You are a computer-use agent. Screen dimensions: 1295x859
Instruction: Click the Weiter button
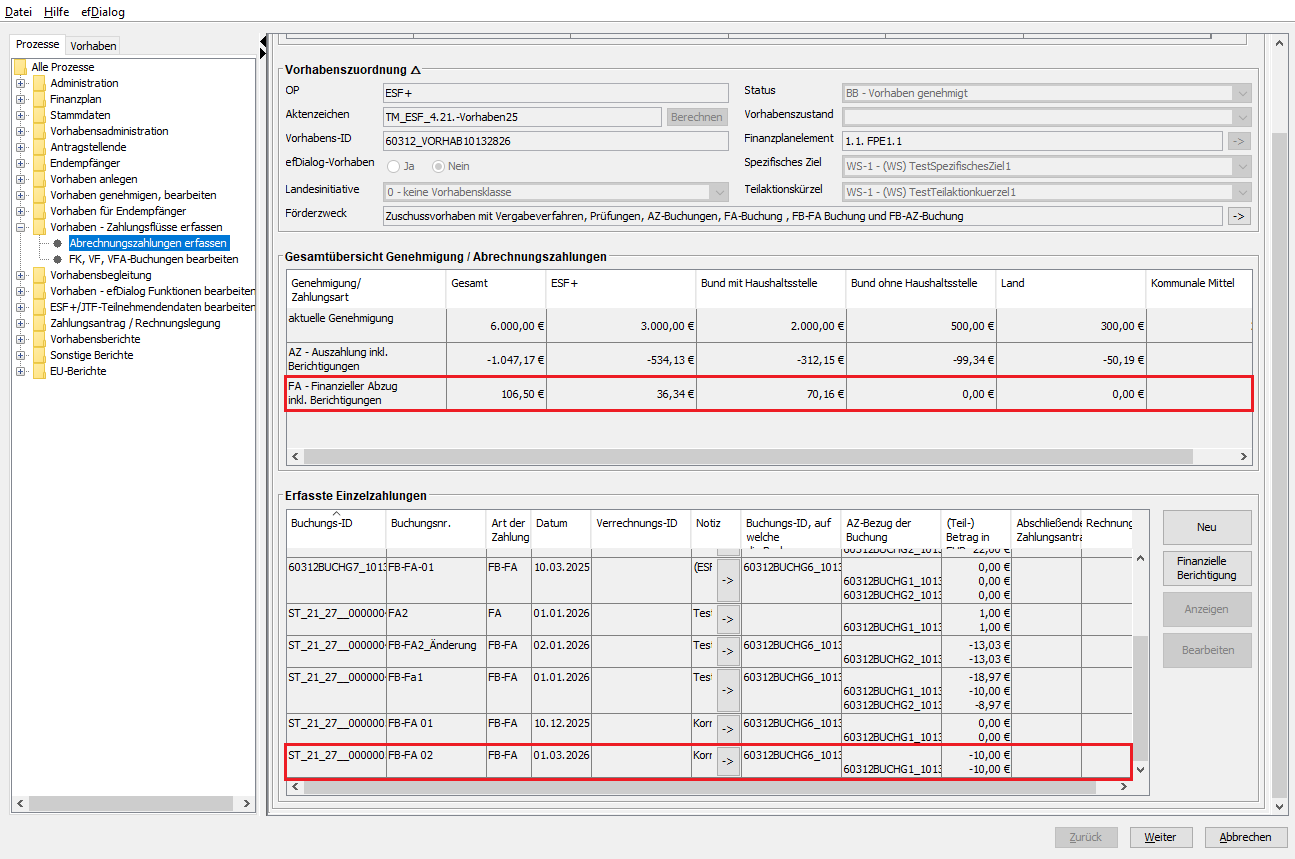pos(1160,837)
